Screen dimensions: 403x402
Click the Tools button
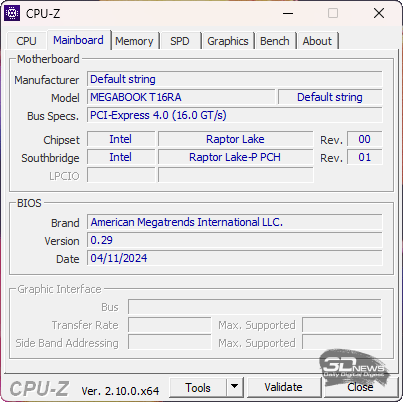coord(198,387)
